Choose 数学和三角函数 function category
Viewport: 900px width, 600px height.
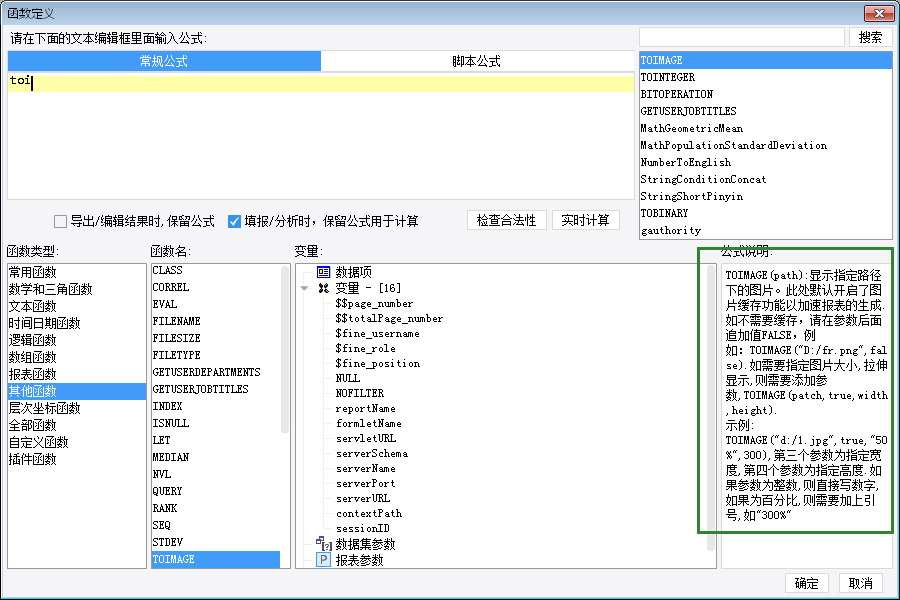77,289
